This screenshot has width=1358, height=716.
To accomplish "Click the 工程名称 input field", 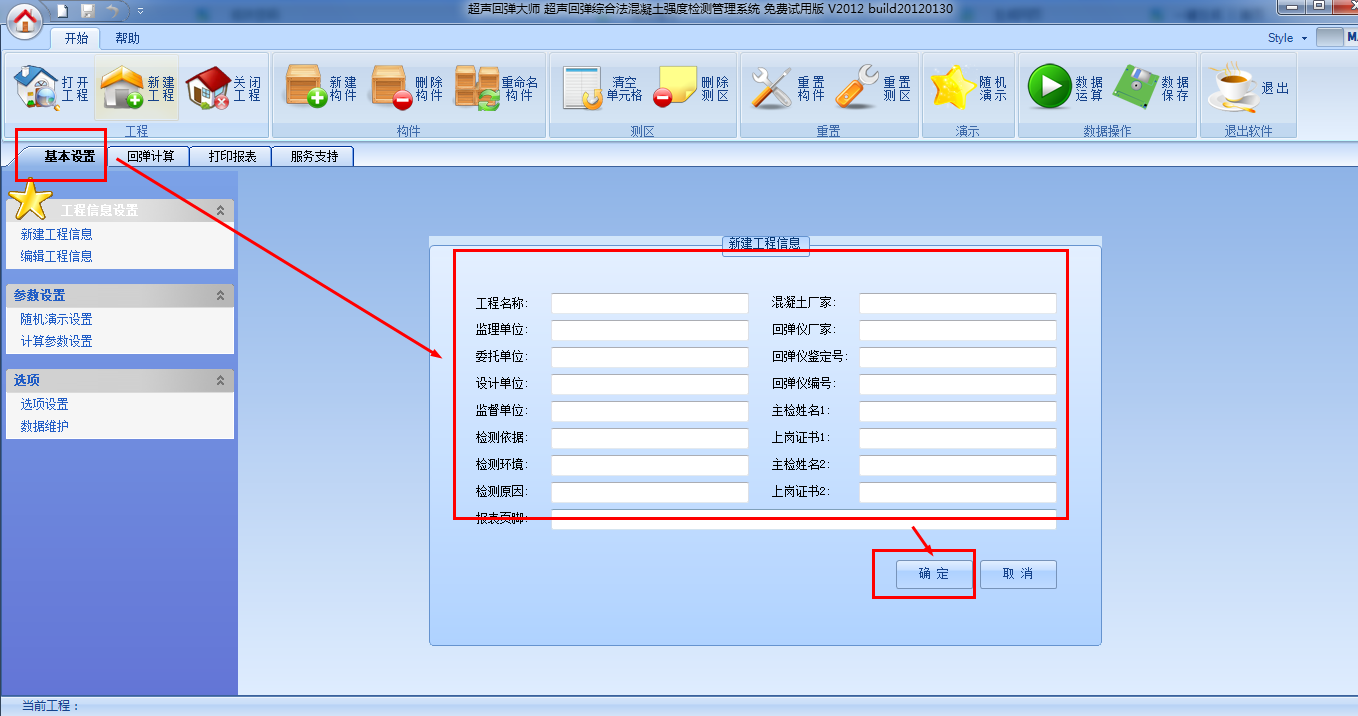I will click(x=649, y=303).
